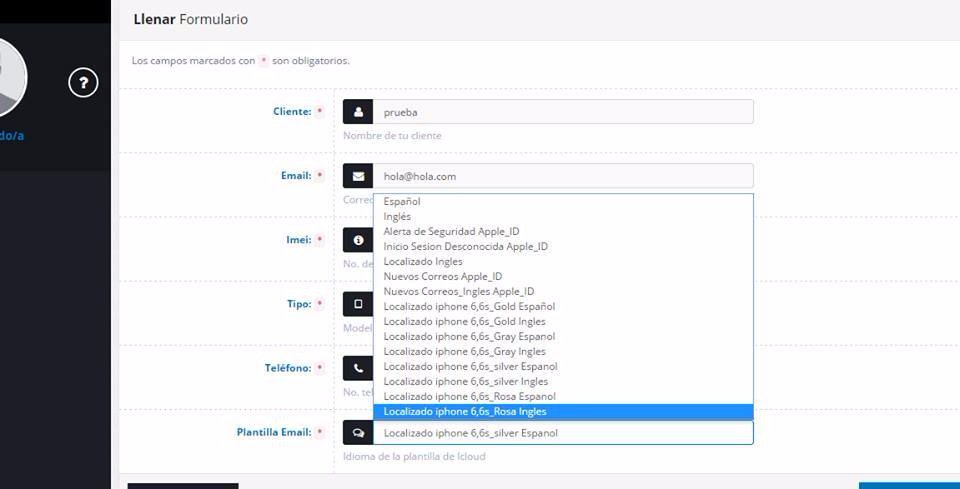Click the envelope icon beside Email field

[x=358, y=176]
